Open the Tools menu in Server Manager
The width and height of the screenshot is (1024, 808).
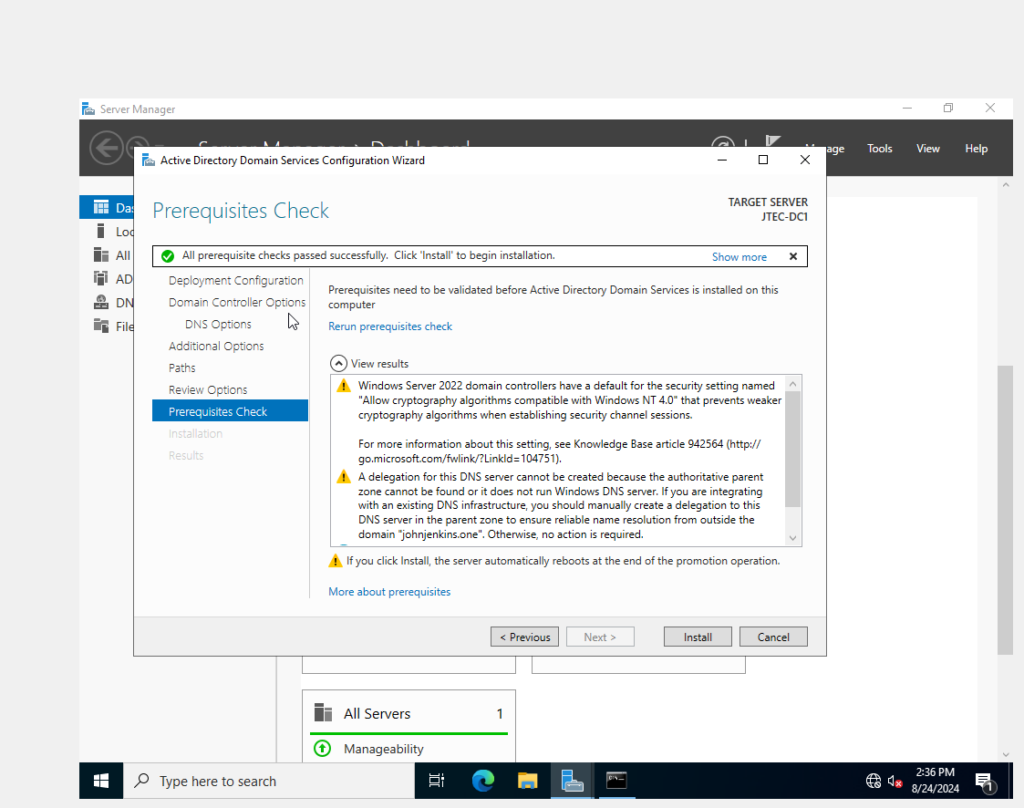point(880,148)
